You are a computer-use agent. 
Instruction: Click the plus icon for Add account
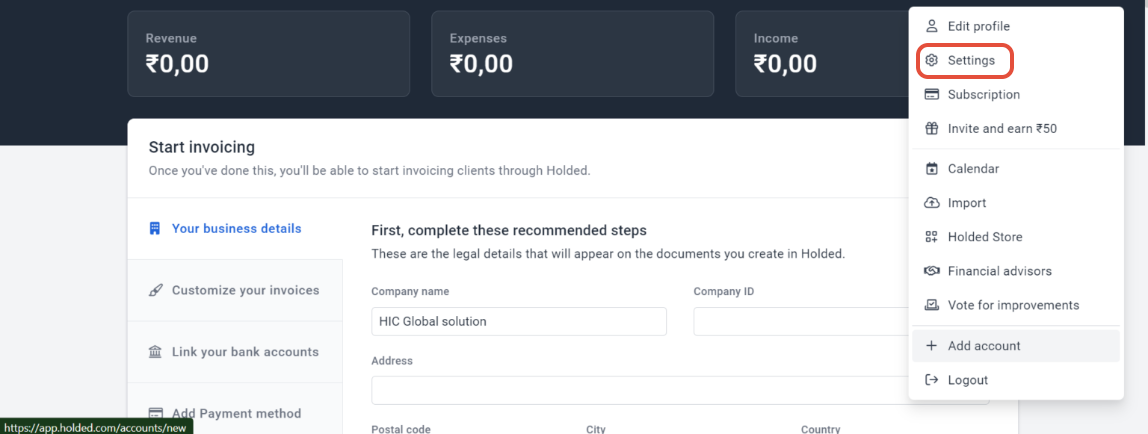(932, 346)
